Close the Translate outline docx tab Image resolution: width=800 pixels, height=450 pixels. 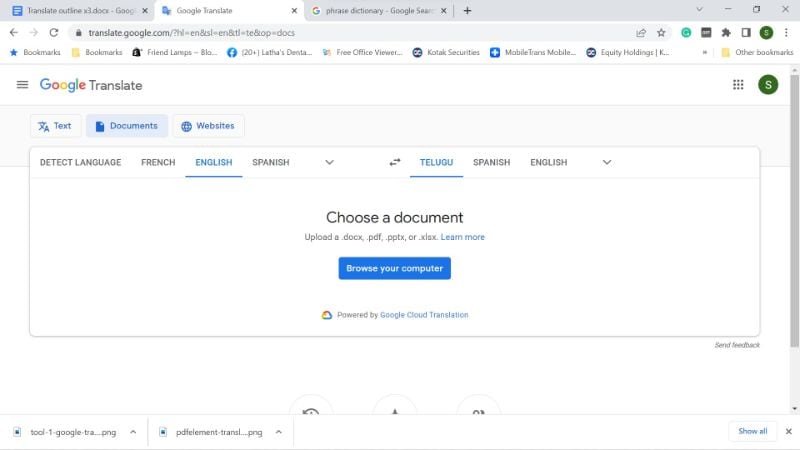point(145,11)
